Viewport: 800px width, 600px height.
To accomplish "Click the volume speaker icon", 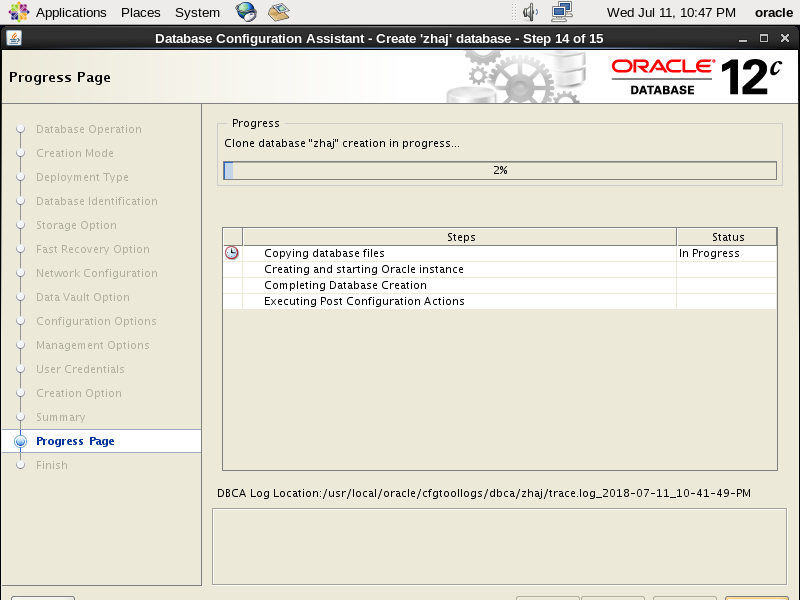I will [530, 12].
